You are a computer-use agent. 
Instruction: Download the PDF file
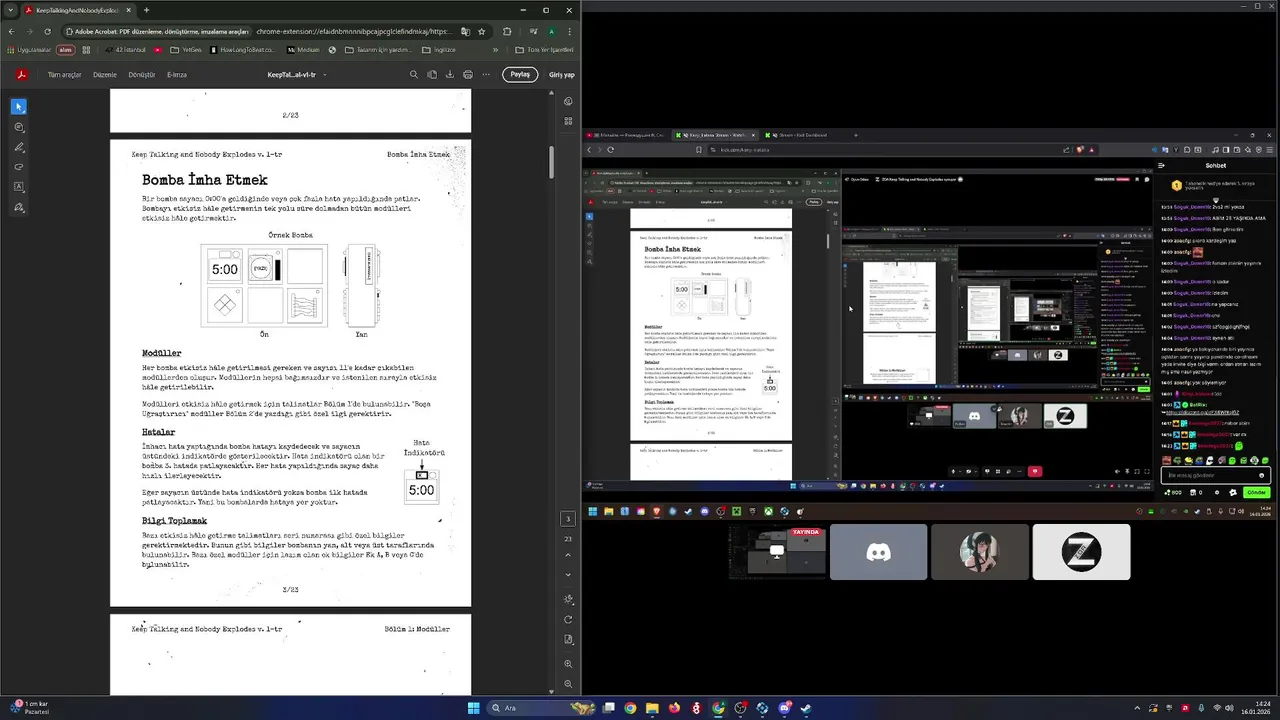coord(449,74)
